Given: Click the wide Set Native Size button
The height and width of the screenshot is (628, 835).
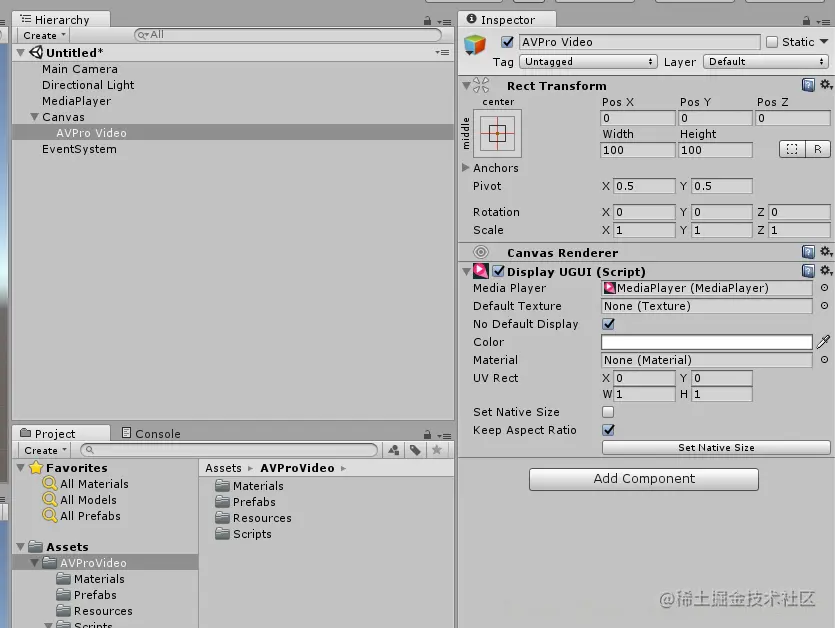Looking at the screenshot, I should (x=716, y=447).
